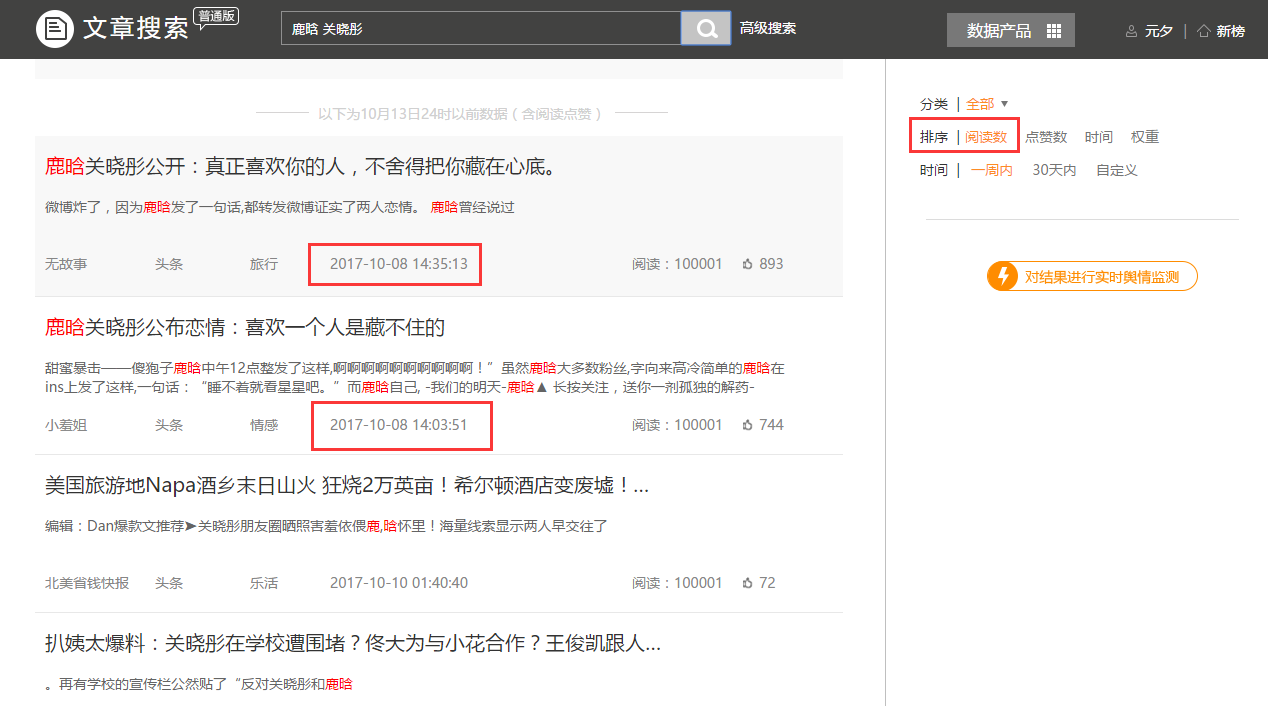Open article 美国旅游地Napa酒乡末日山火
Viewport: 1268px width, 706px height.
click(x=347, y=486)
